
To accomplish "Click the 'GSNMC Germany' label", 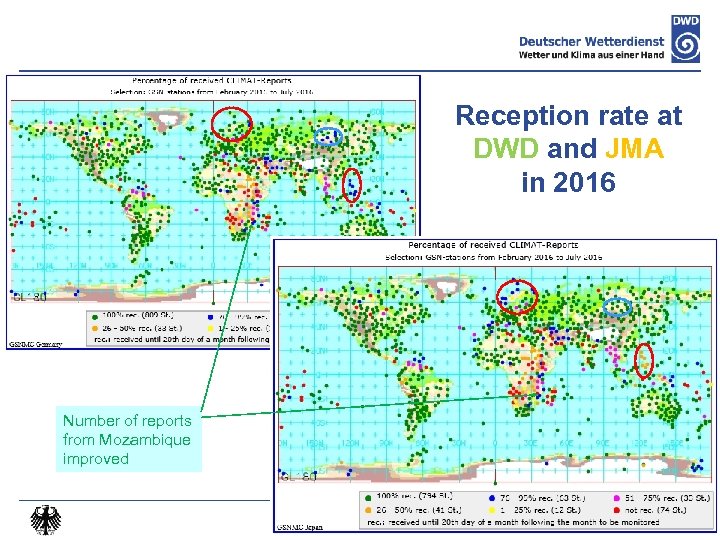I will point(36,344).
